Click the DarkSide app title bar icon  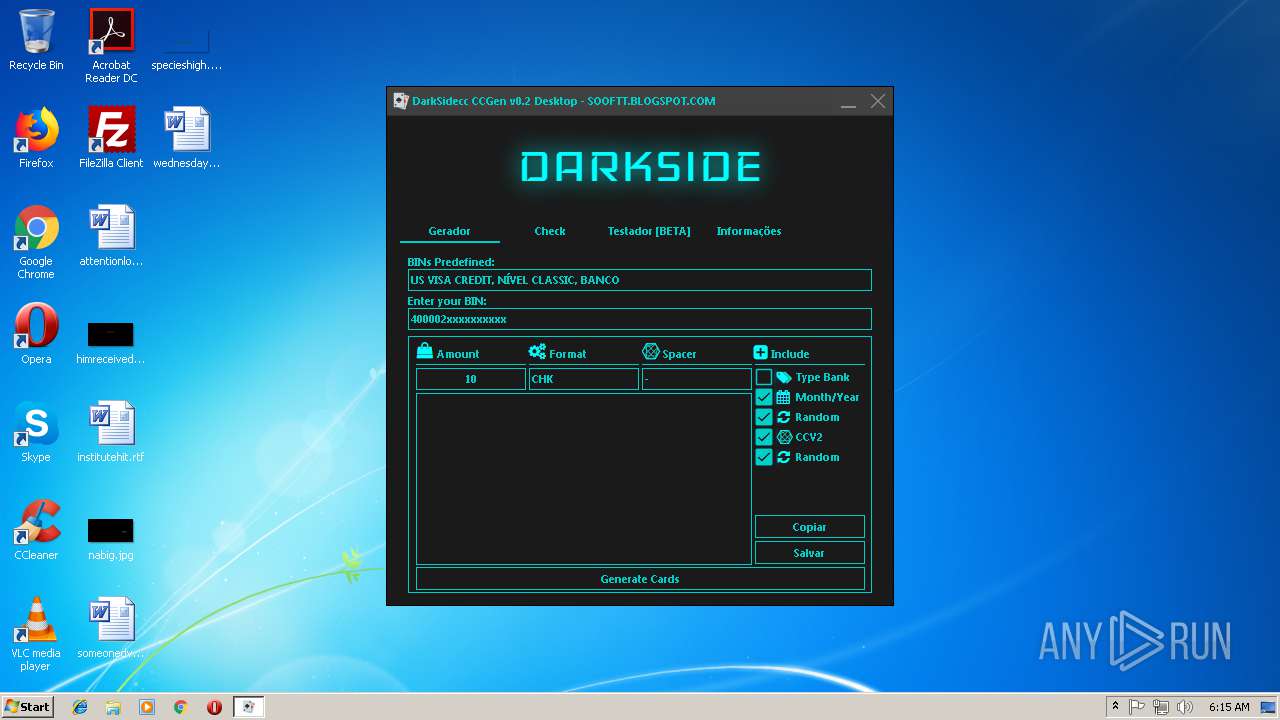(x=400, y=101)
